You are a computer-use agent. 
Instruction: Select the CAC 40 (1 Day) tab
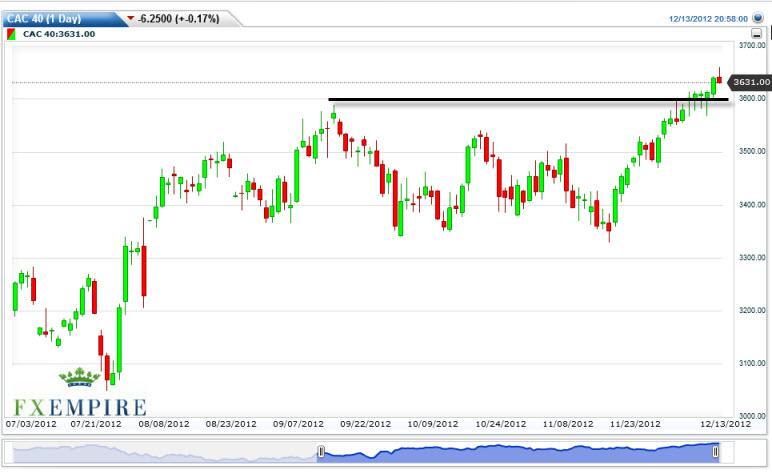point(60,18)
